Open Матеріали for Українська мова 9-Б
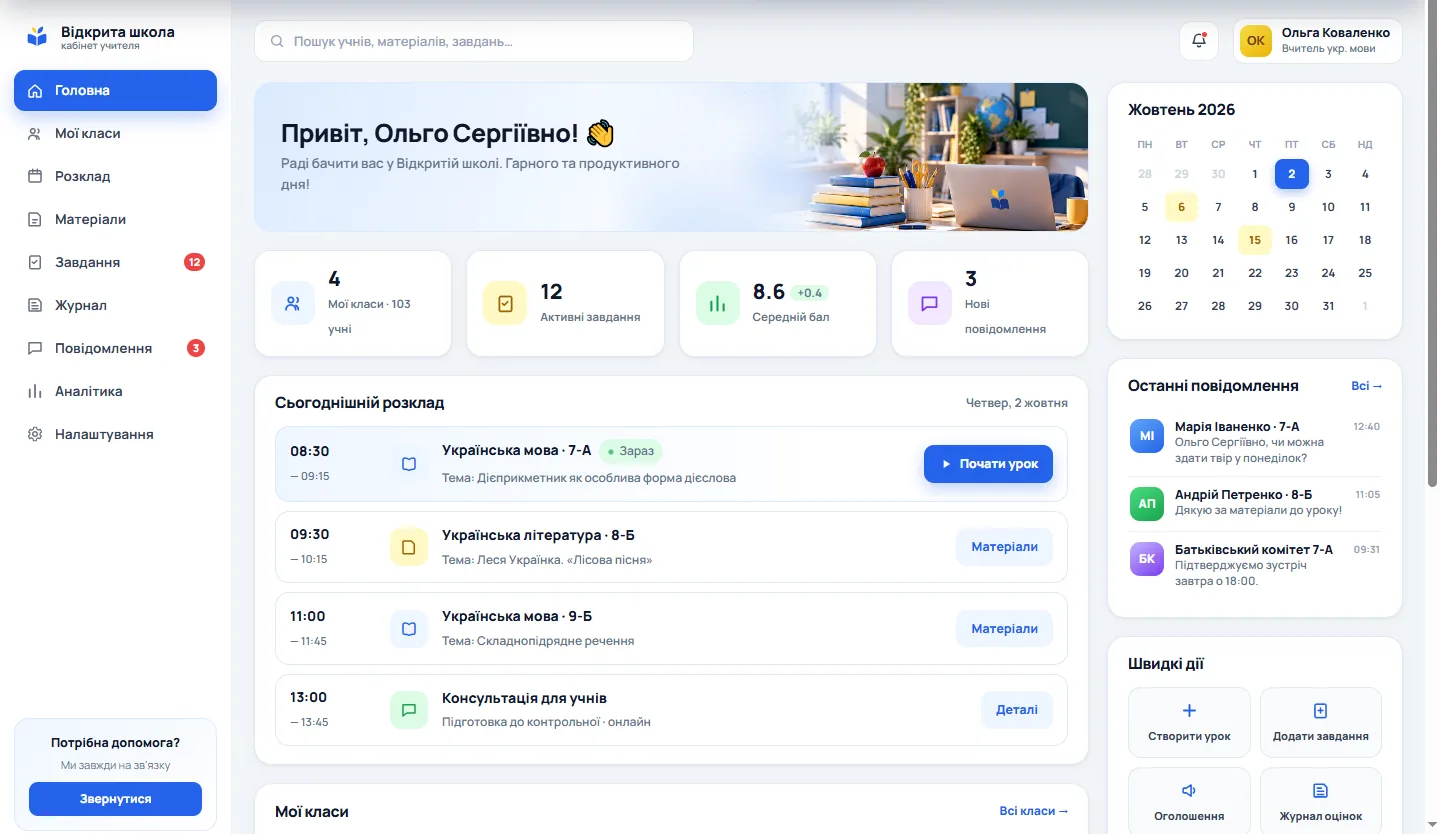Image resolution: width=1440 pixels, height=834 pixels. pyautogui.click(x=1004, y=629)
